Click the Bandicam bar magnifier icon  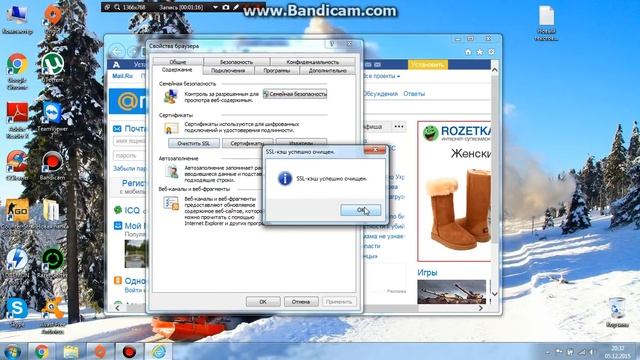point(118,7)
